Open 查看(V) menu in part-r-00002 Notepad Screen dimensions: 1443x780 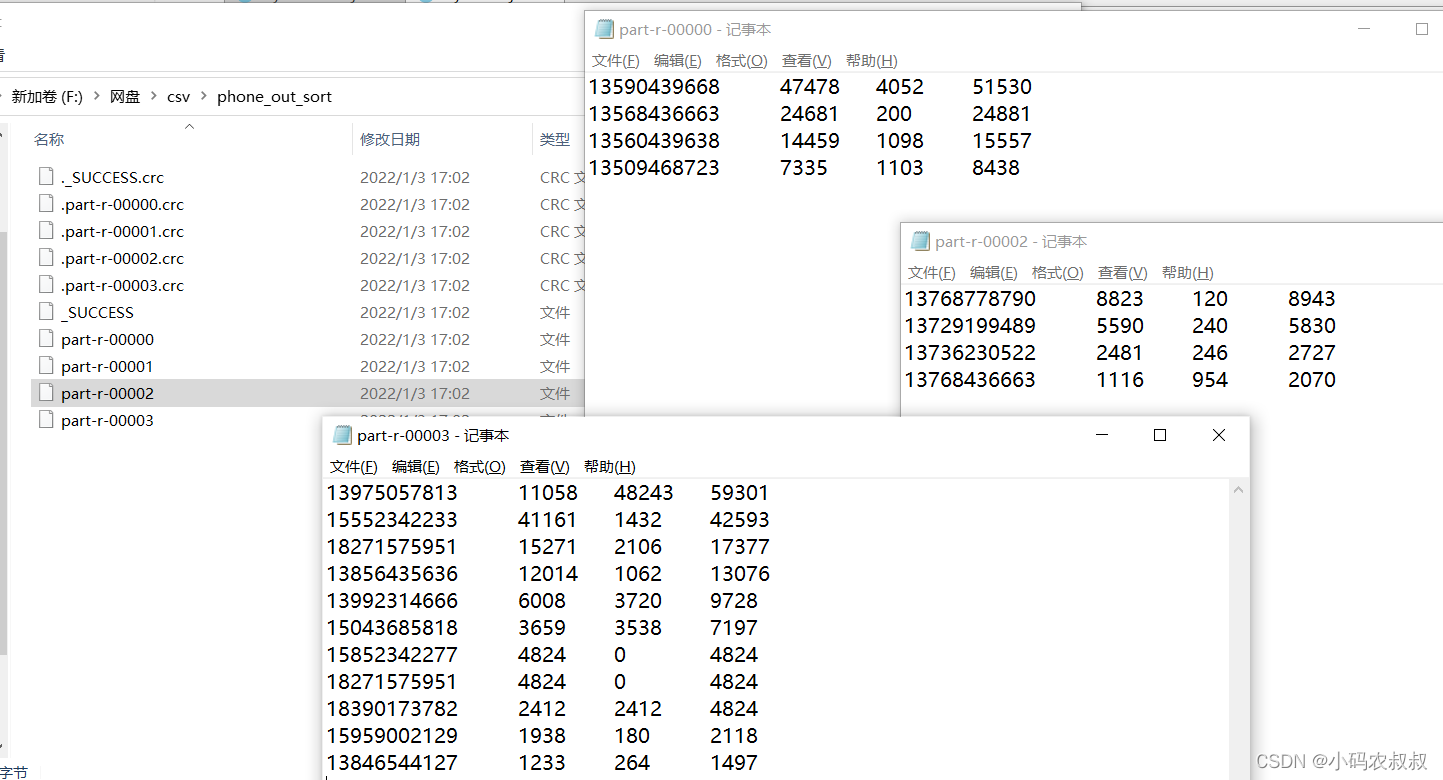pyautogui.click(x=1122, y=273)
